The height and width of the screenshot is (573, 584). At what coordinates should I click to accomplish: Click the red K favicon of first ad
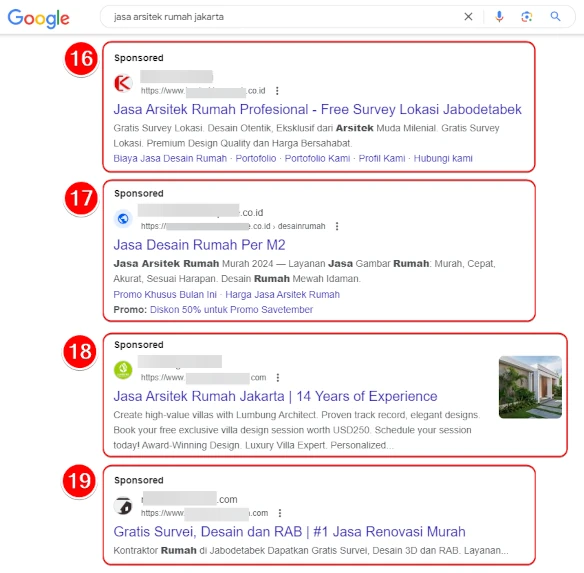[123, 83]
